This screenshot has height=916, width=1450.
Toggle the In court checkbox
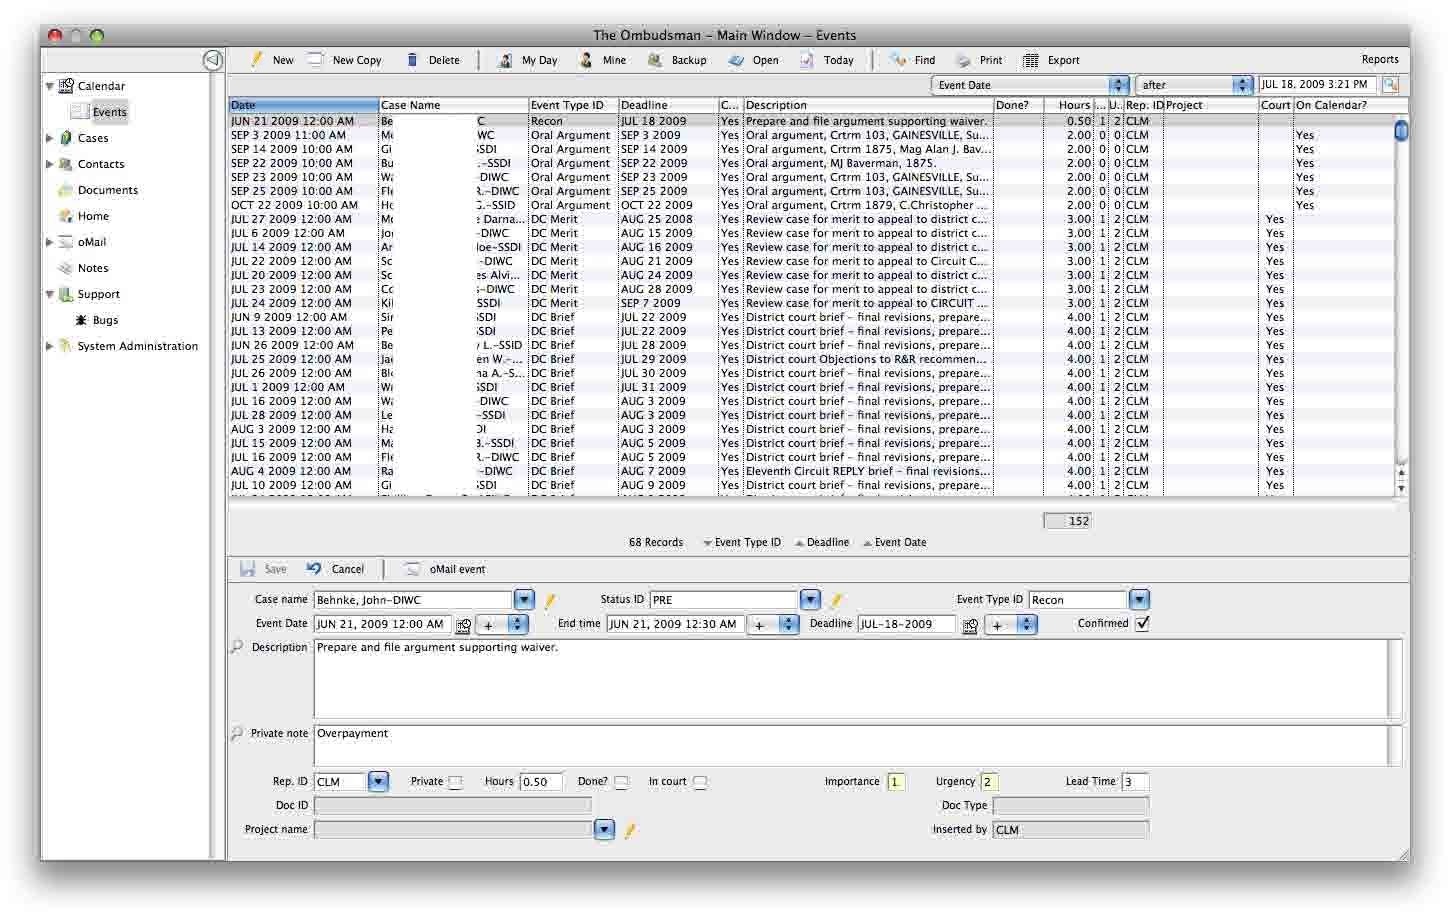pos(700,782)
